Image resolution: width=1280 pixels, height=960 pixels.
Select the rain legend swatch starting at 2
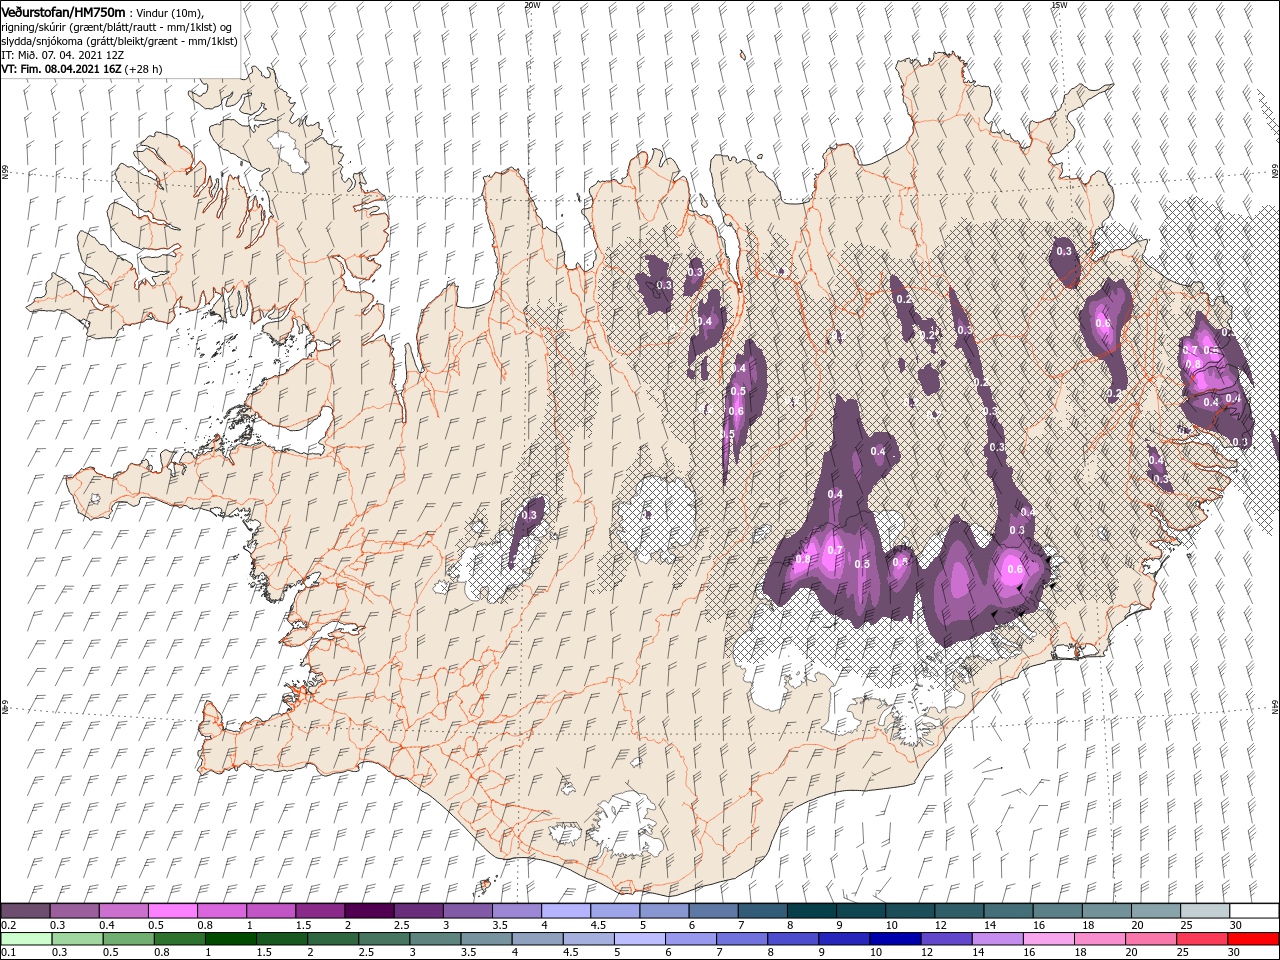[x=333, y=939]
